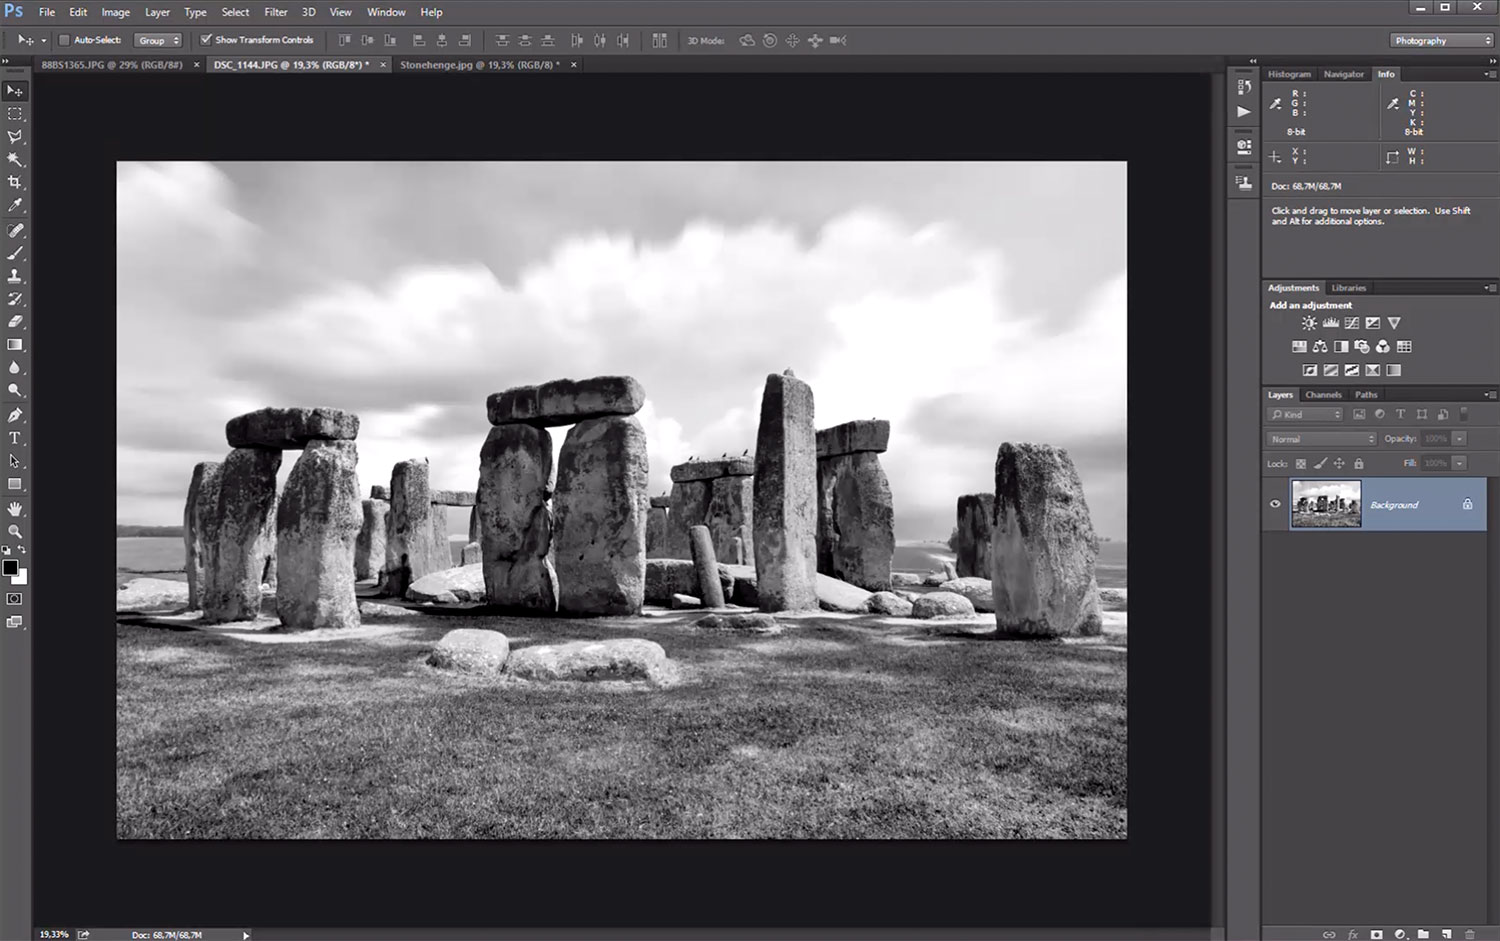Add a Brightness/Contrast adjustment

tap(1309, 323)
